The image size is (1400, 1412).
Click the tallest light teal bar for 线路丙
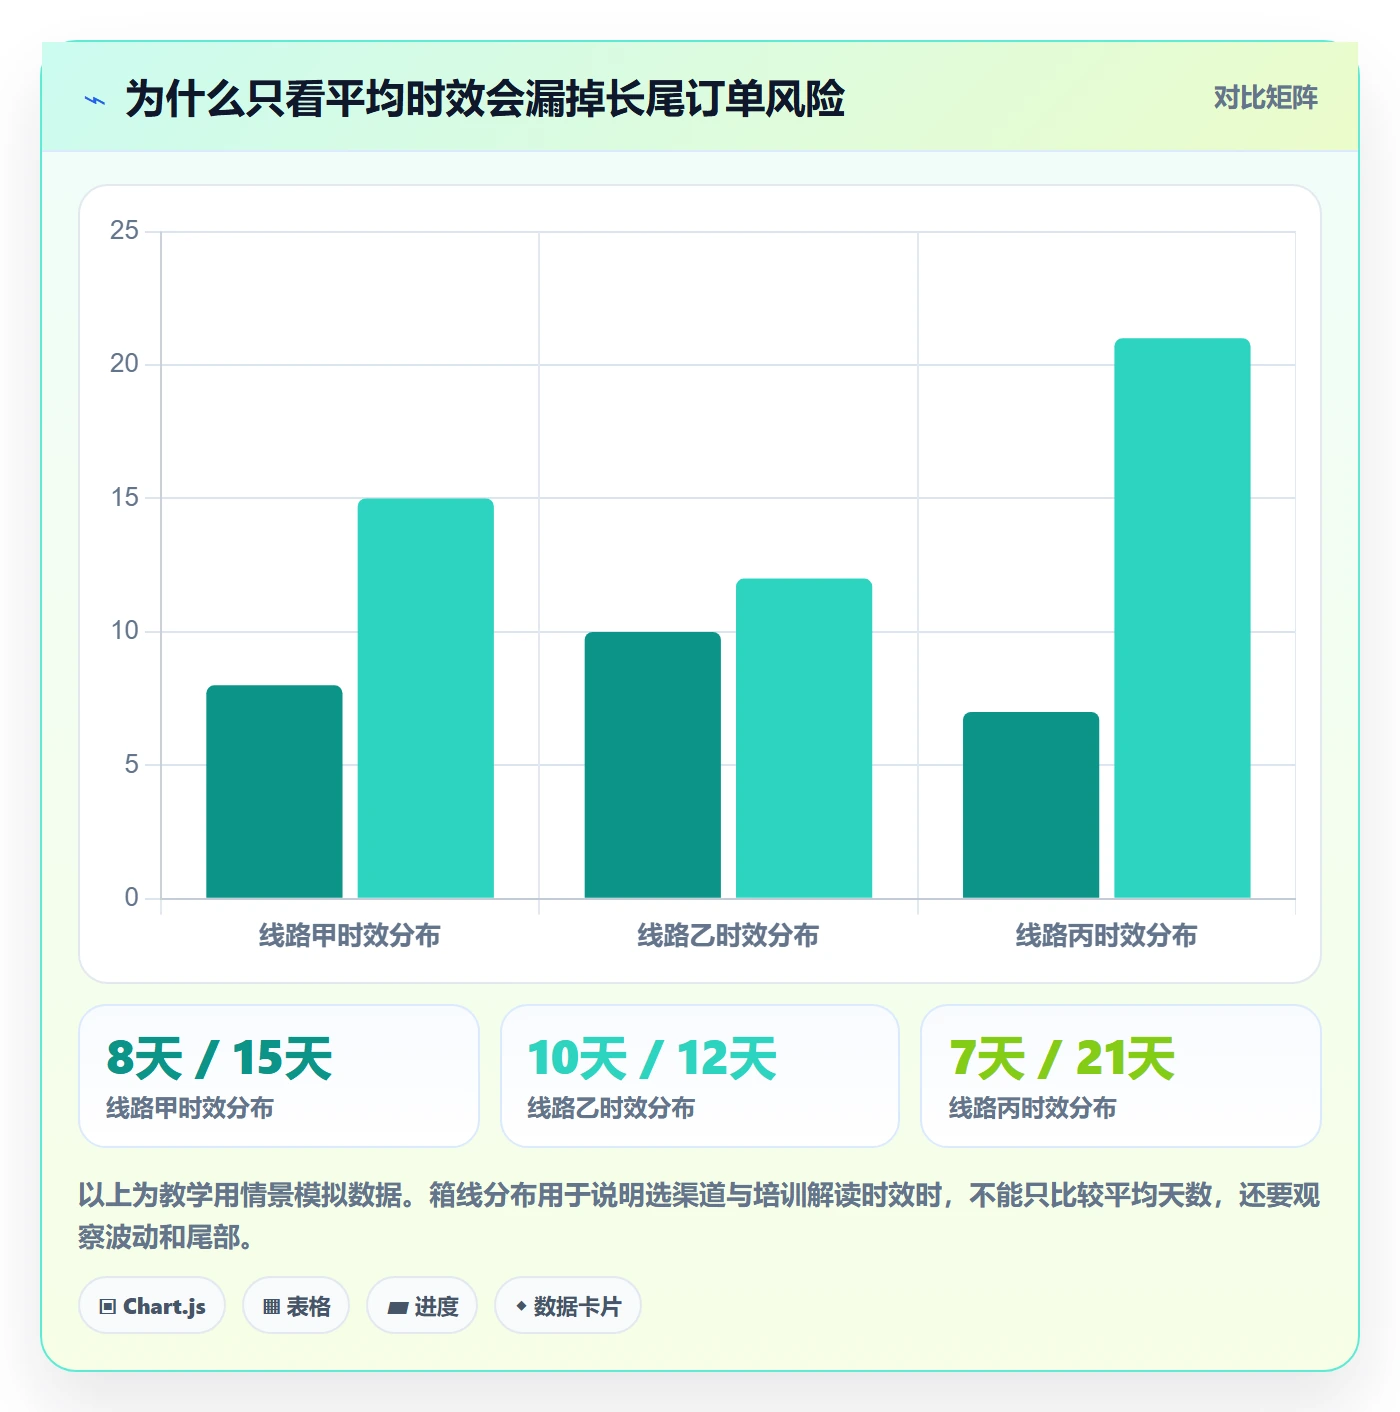(1183, 618)
